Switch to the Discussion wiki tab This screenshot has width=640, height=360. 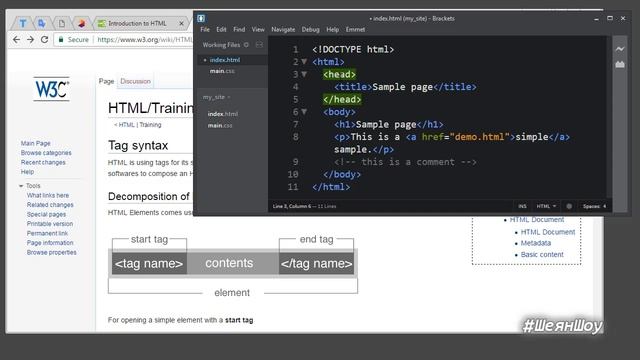coord(136,81)
